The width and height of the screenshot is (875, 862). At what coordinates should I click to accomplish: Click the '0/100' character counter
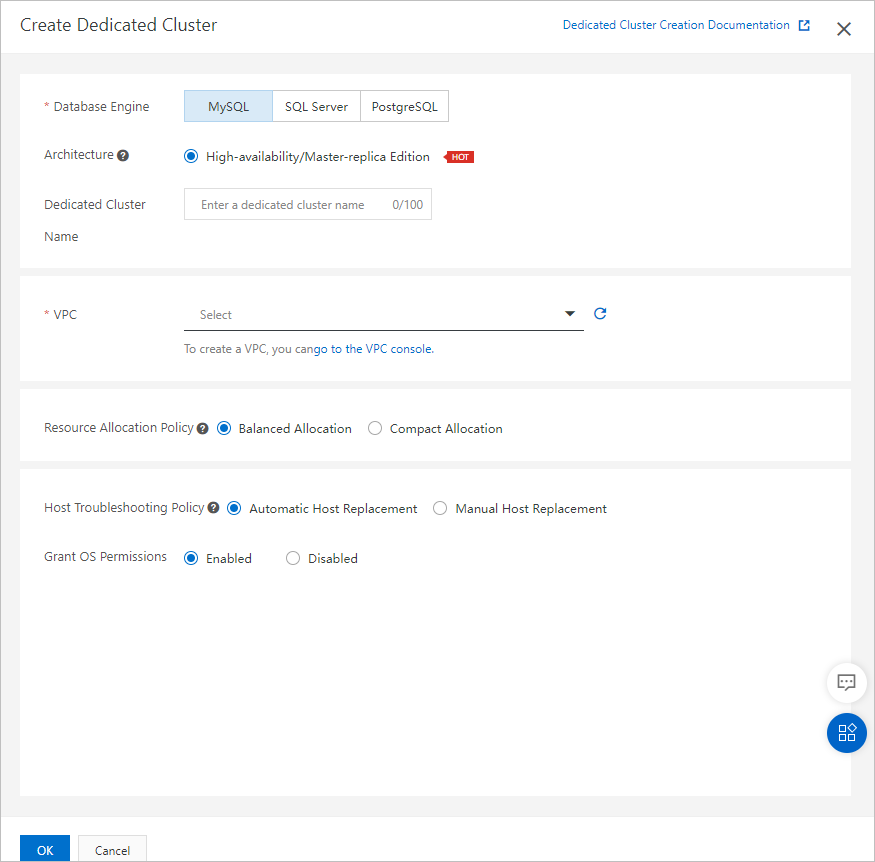point(407,205)
